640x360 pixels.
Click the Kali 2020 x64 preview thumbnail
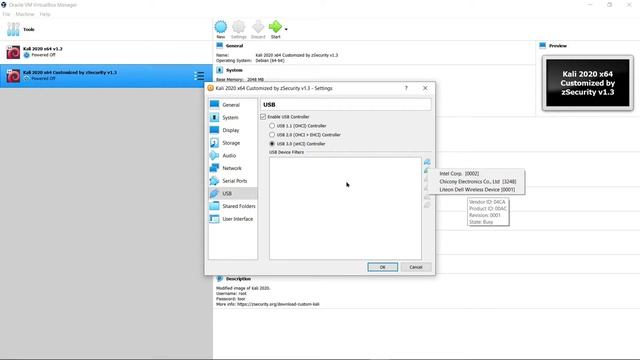[x=588, y=83]
